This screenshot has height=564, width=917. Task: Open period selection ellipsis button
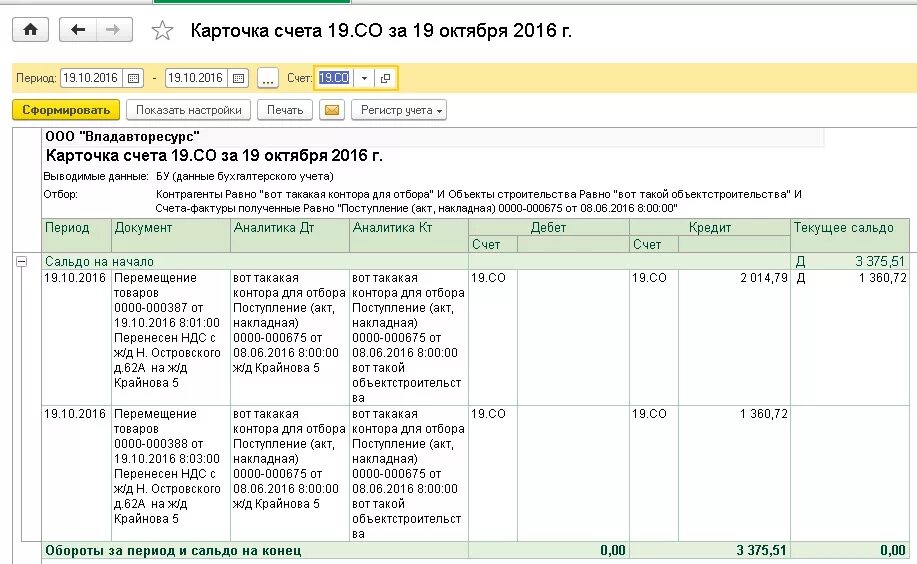pos(267,78)
